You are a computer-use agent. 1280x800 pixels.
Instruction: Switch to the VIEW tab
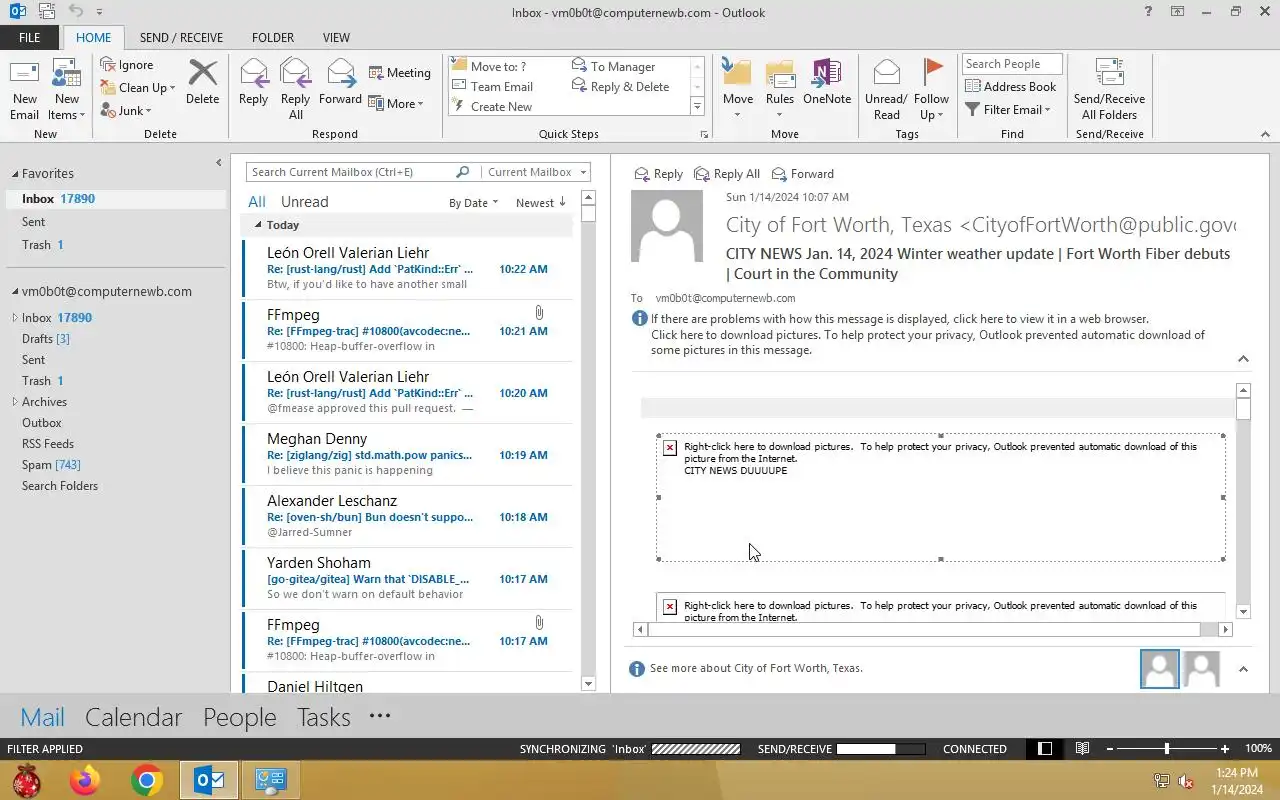tap(336, 38)
